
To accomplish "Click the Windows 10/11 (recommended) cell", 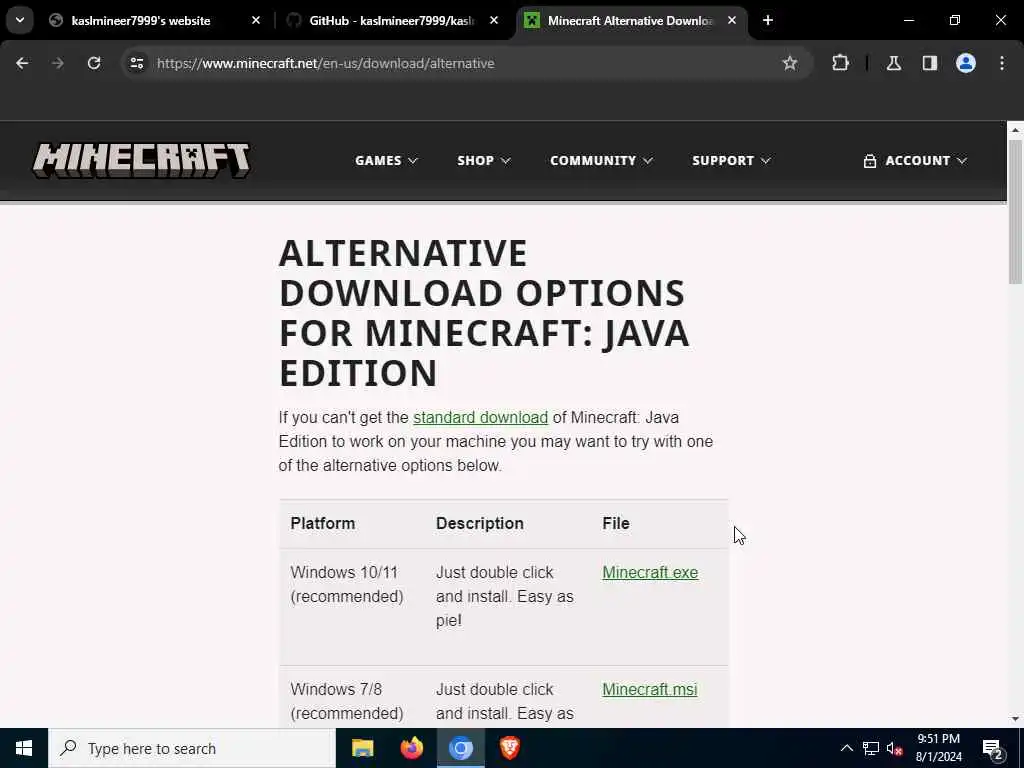I will (347, 584).
